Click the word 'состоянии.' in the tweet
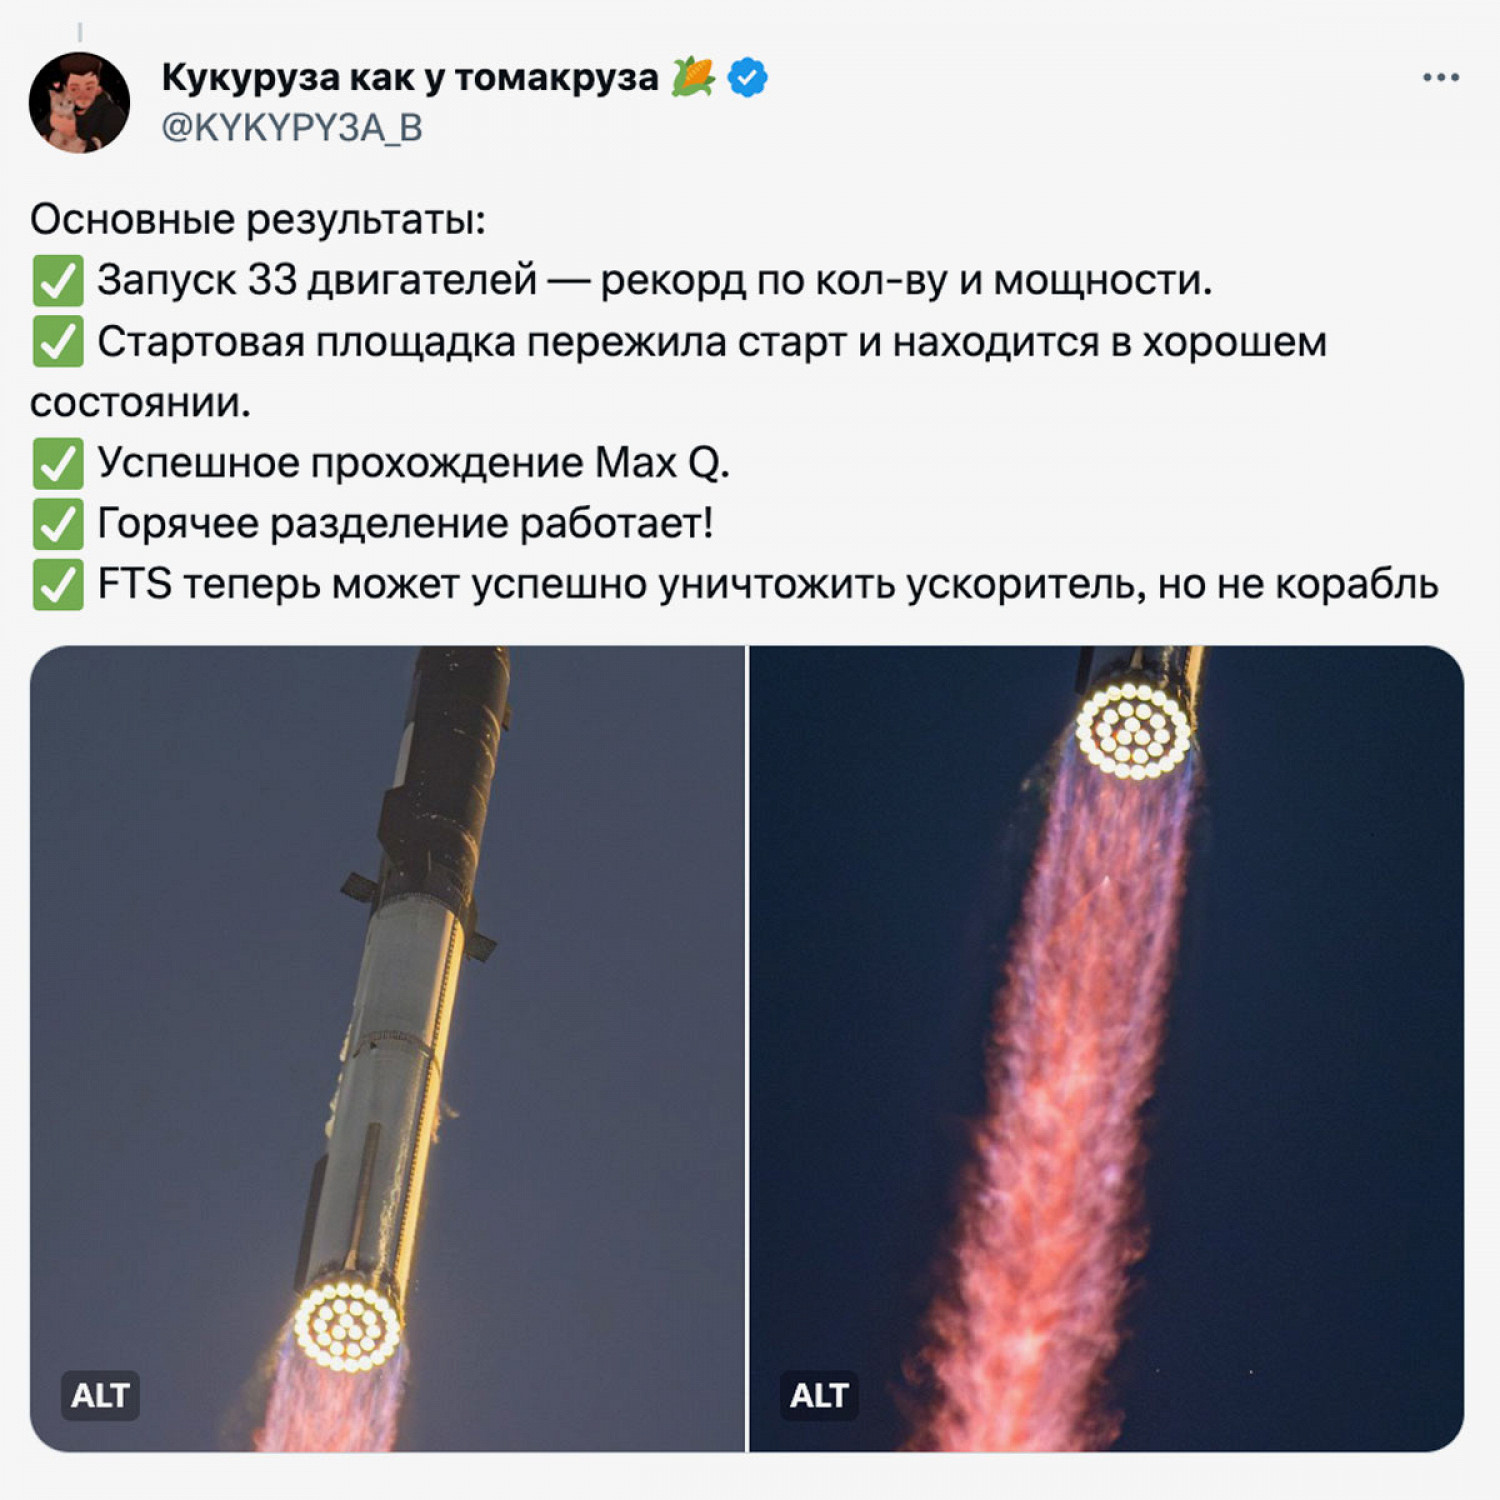This screenshot has width=1500, height=1500. coord(140,403)
